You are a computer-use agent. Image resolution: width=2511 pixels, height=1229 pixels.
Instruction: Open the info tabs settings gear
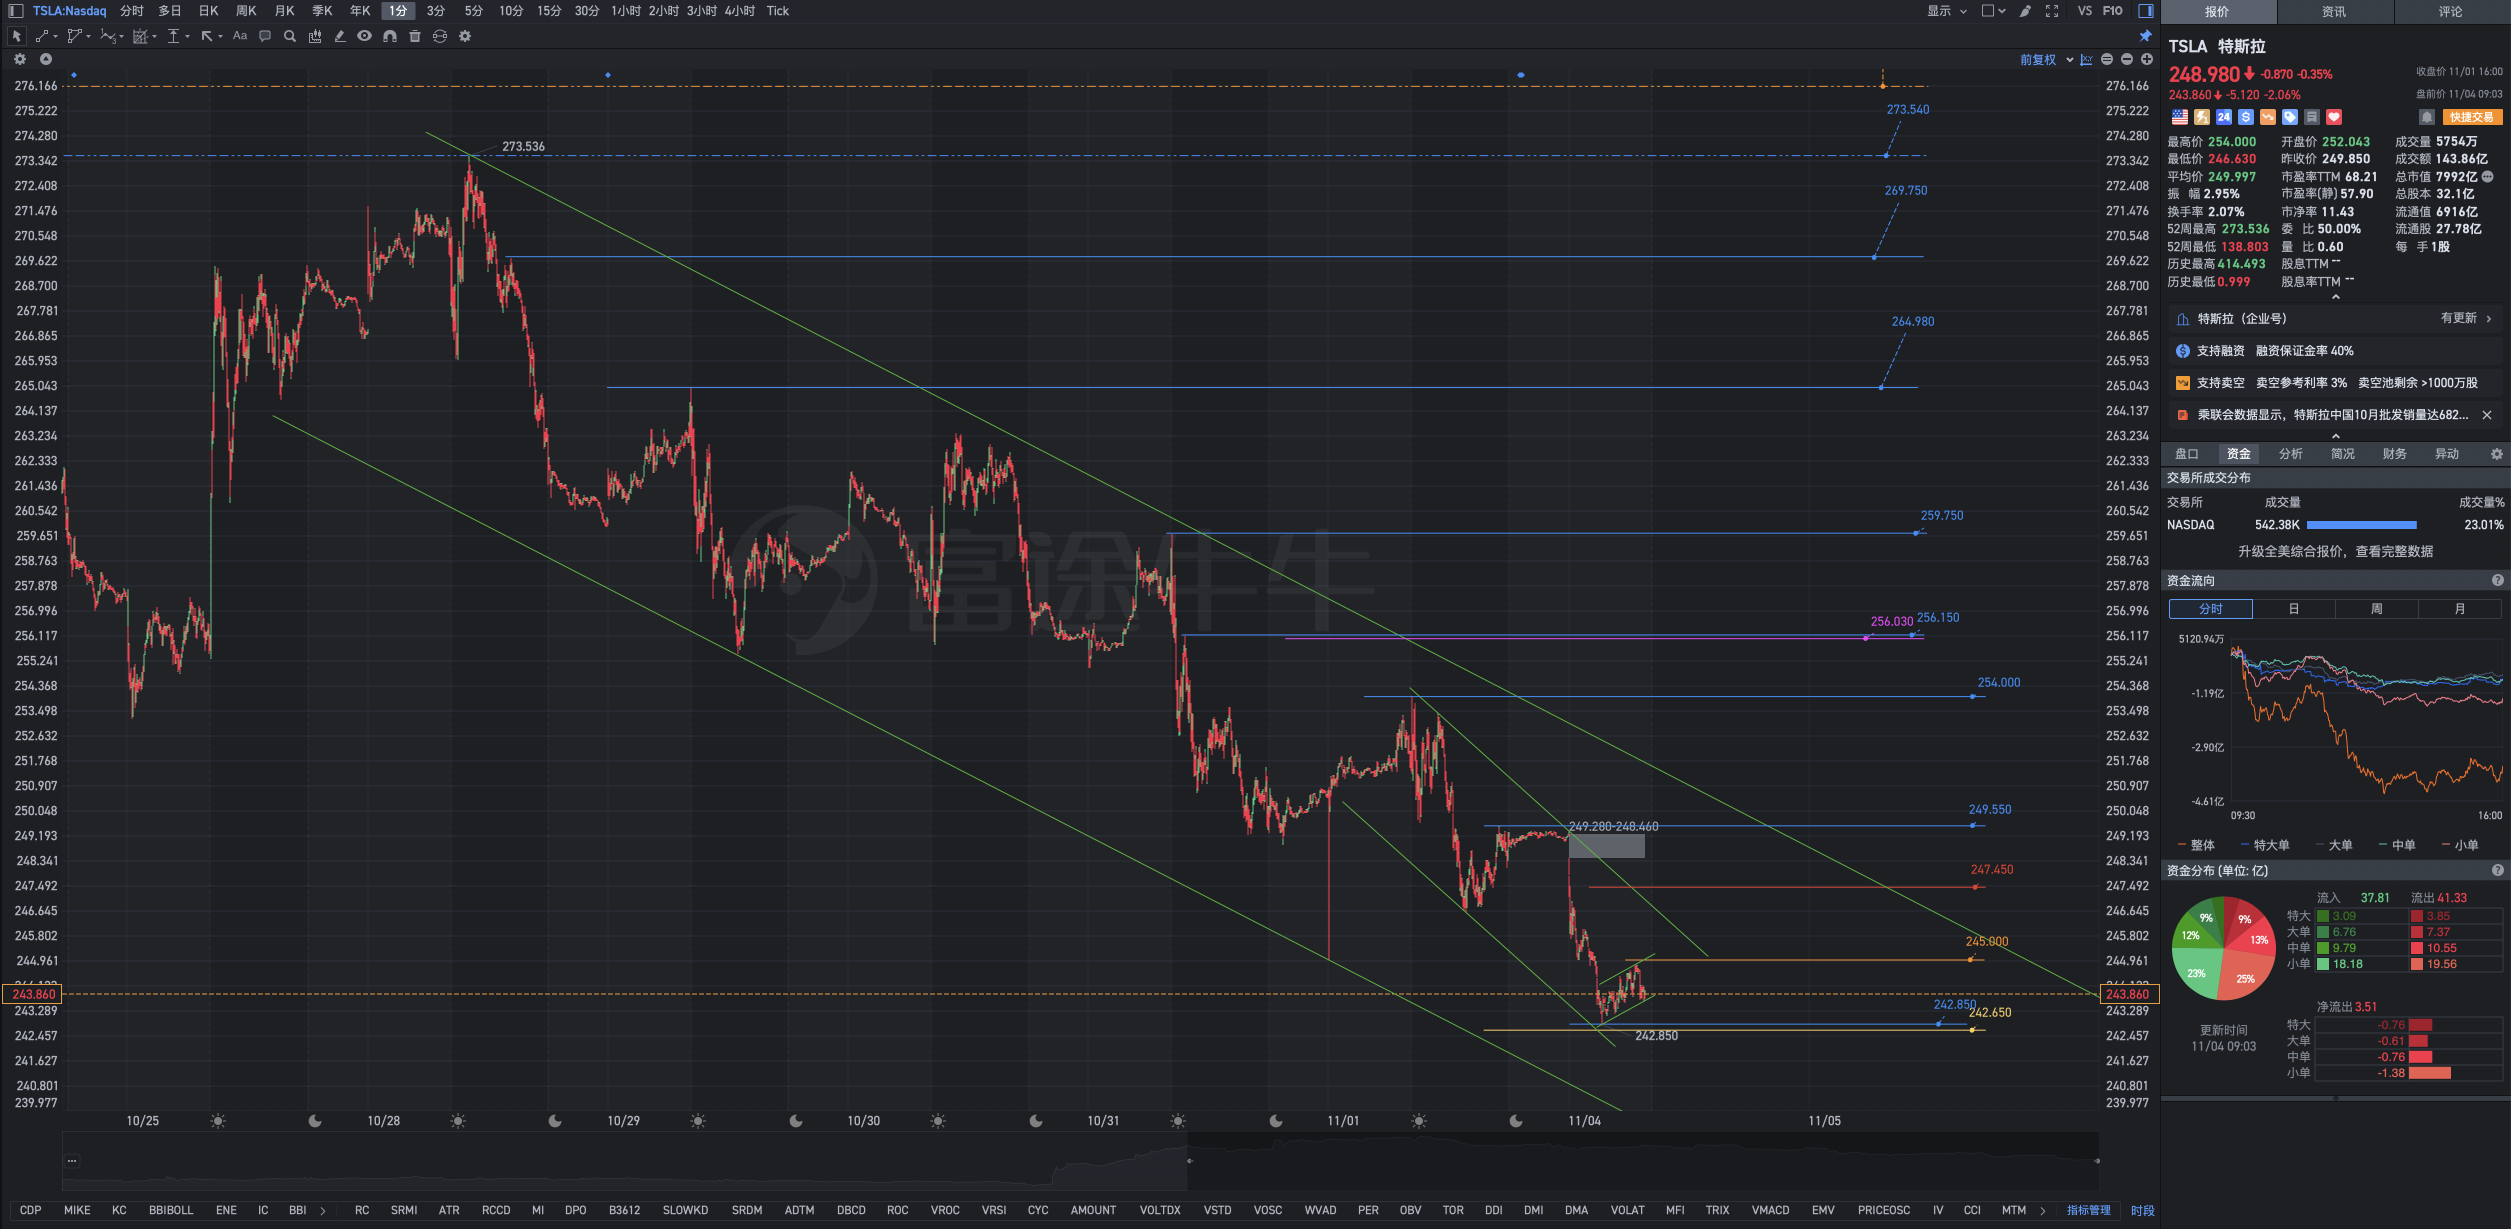[2496, 454]
